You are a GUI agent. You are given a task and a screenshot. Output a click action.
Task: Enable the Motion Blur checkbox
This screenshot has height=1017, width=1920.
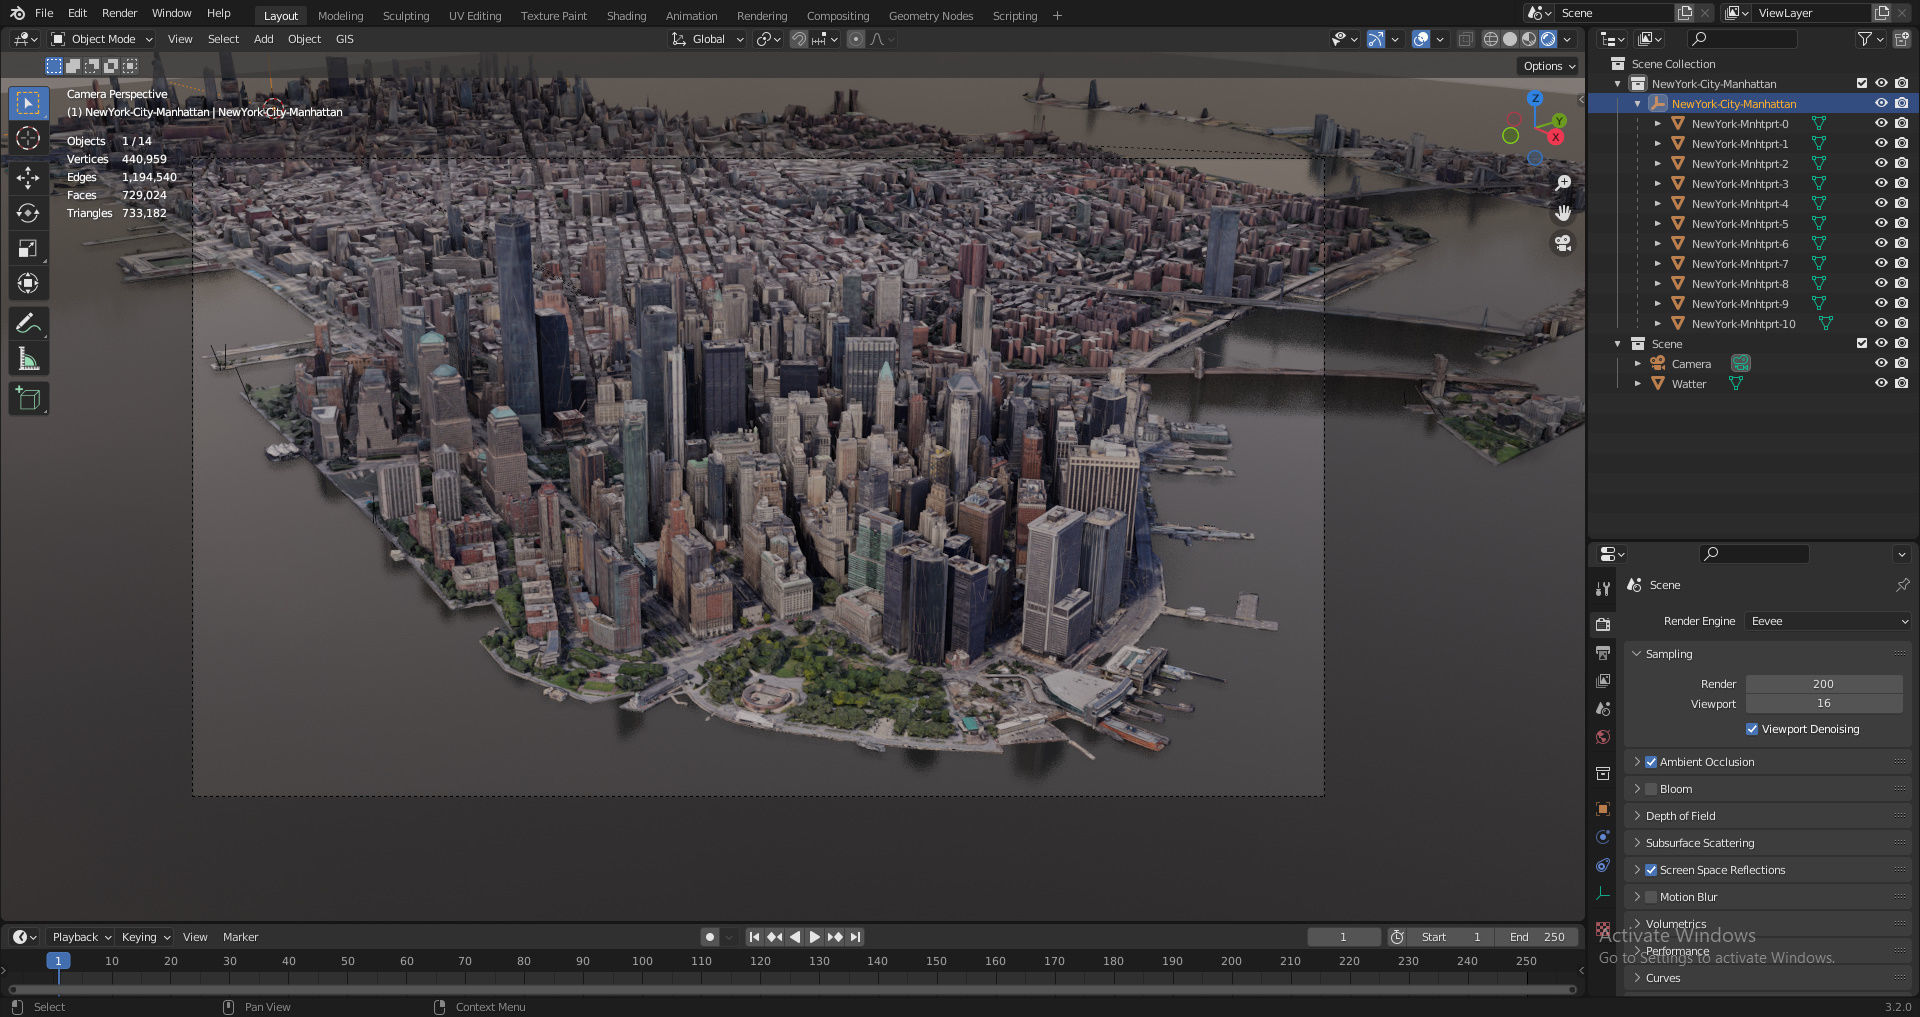1651,897
